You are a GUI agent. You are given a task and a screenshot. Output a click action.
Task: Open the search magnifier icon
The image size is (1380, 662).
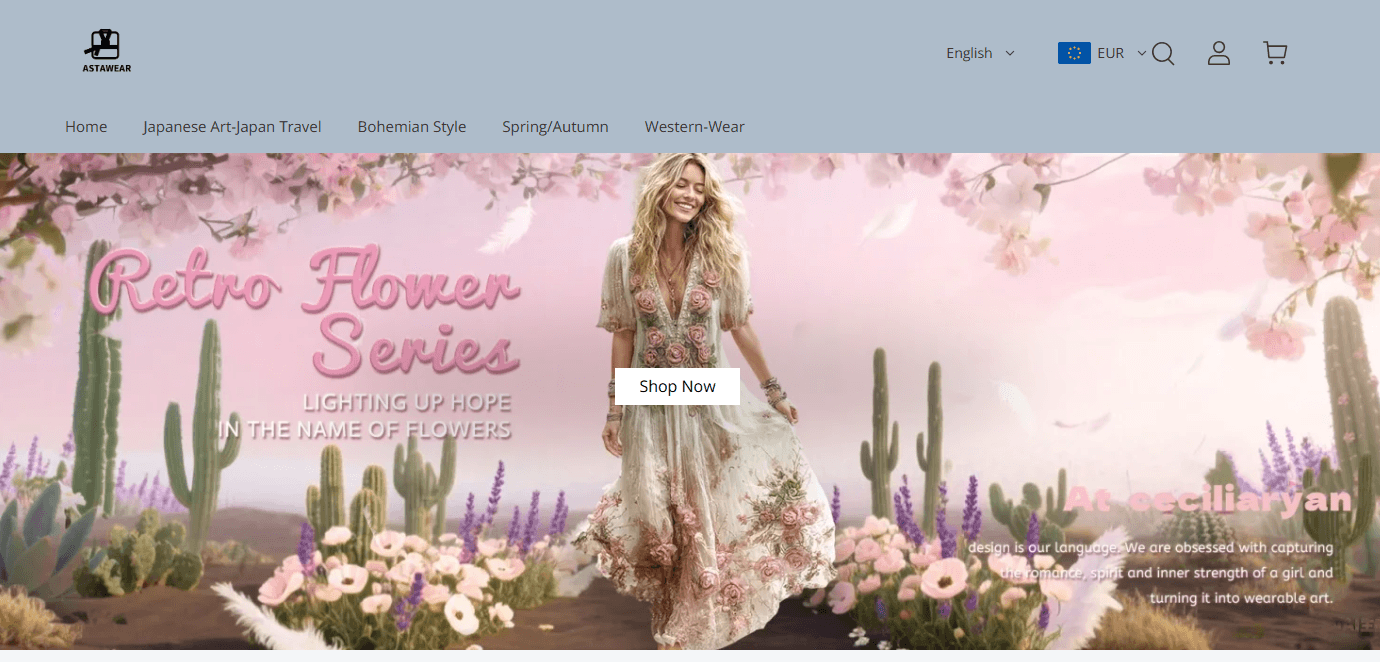point(1162,53)
